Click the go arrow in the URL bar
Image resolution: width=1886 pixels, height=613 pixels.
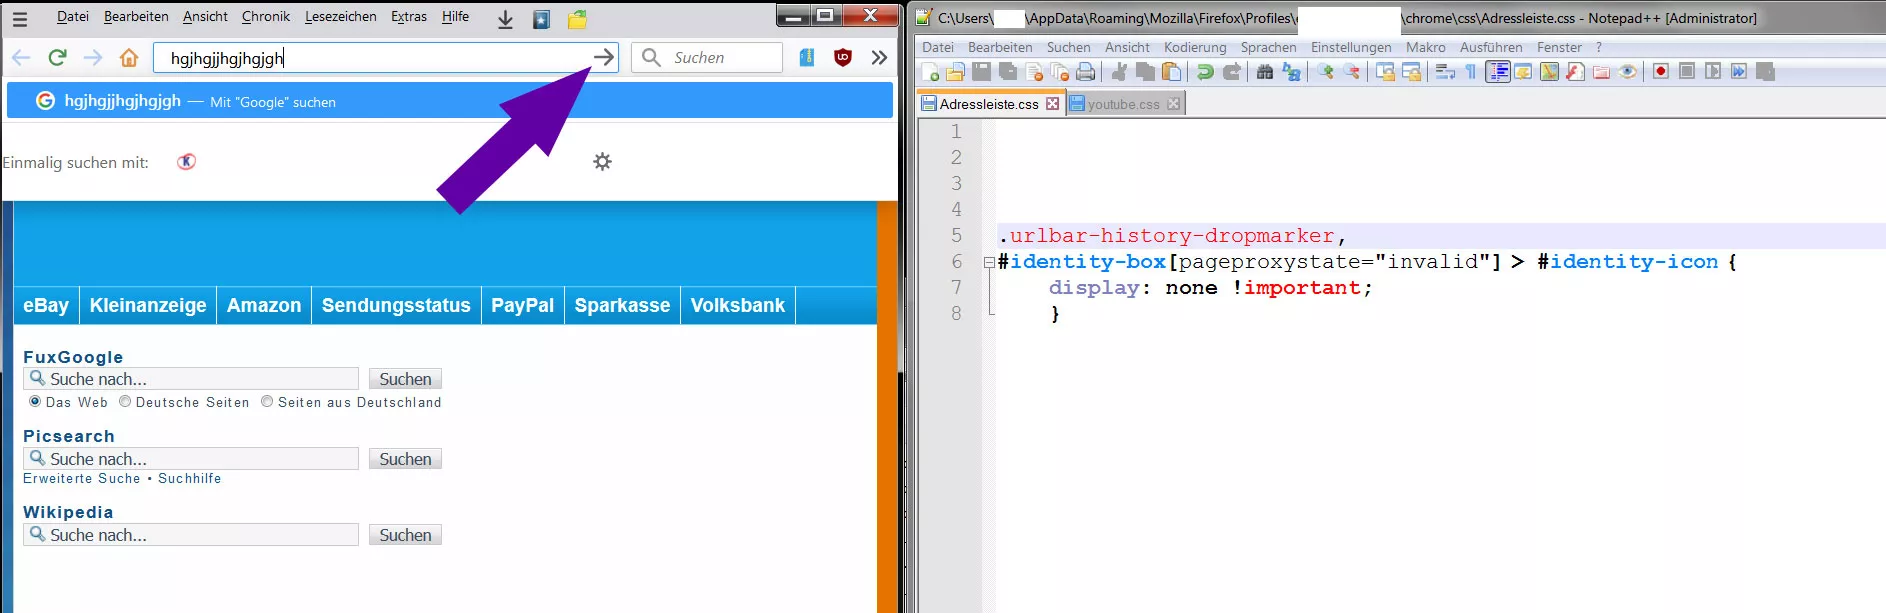click(603, 57)
